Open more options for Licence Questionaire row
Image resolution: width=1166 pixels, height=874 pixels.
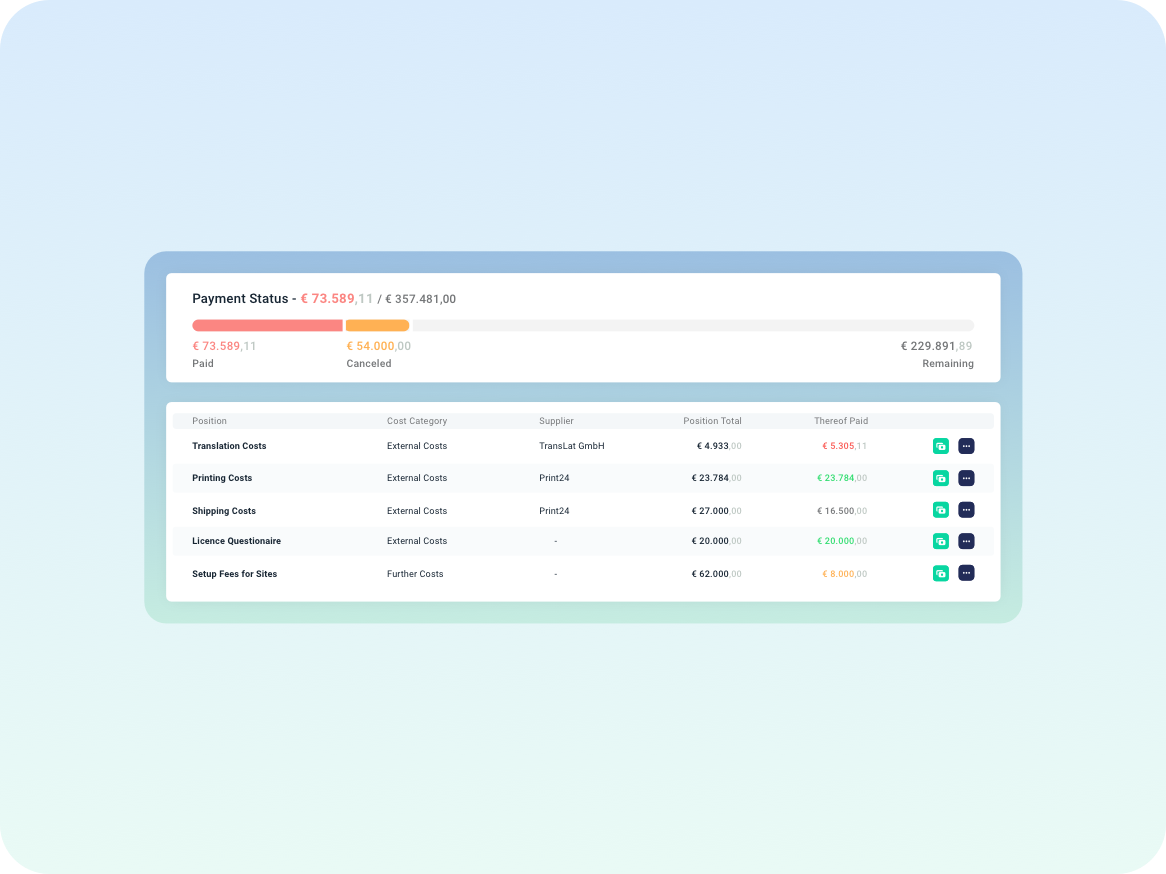click(x=966, y=541)
